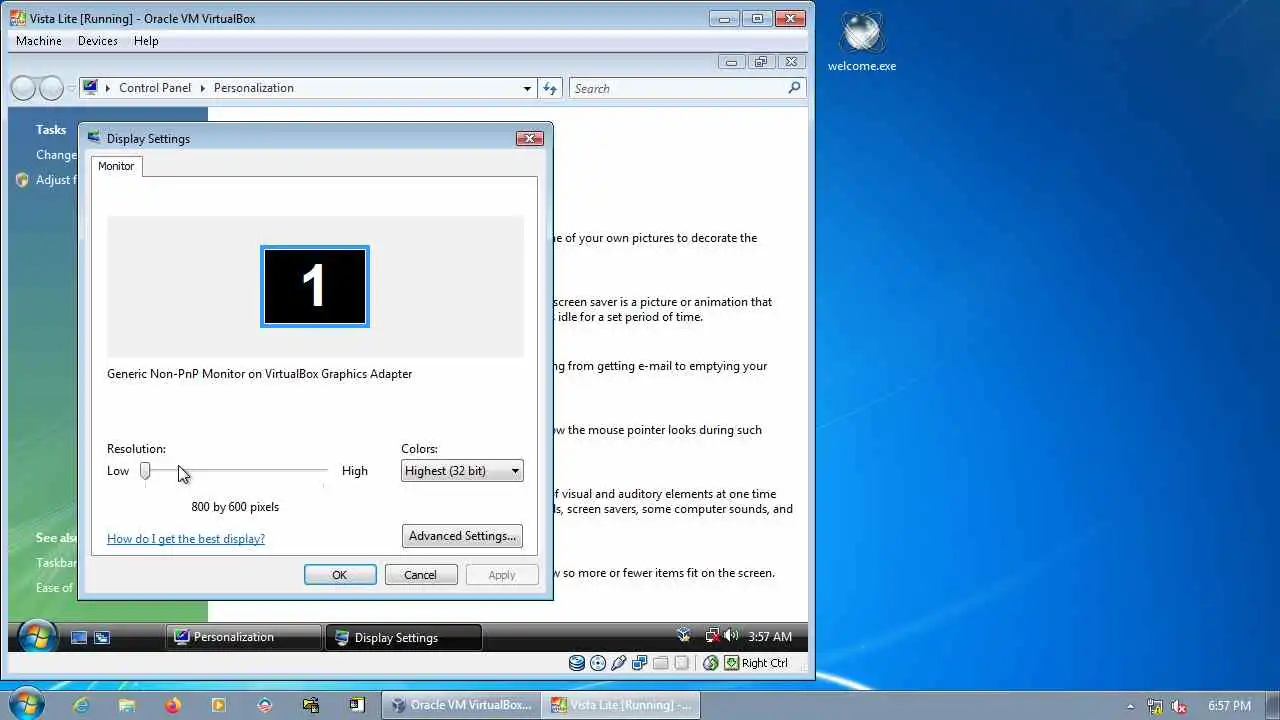1280x720 pixels.
Task: Click the host network tray icon
Action: tap(1155, 706)
